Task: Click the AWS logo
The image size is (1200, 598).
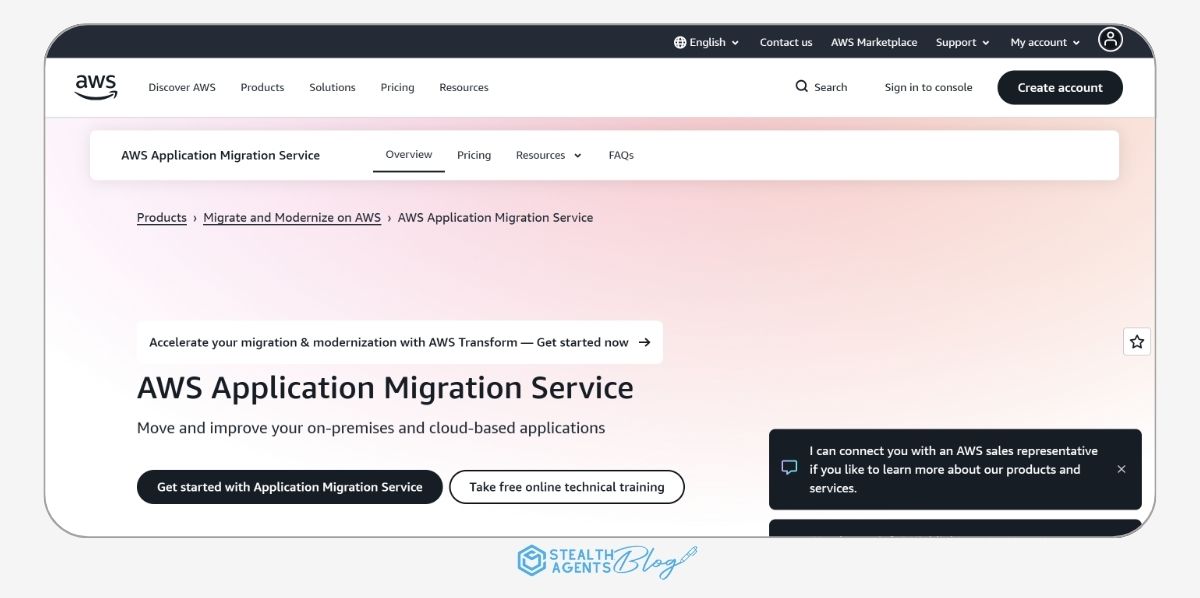Action: (95, 87)
